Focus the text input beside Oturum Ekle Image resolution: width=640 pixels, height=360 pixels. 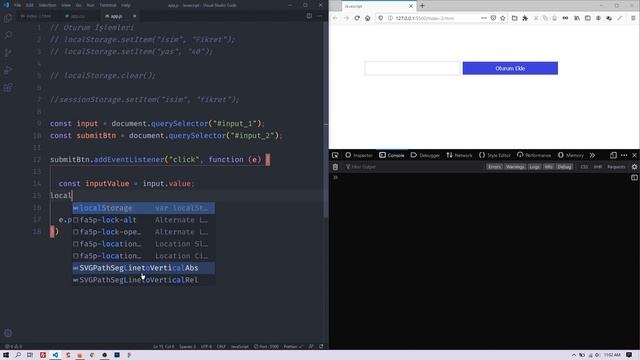tap(412, 68)
